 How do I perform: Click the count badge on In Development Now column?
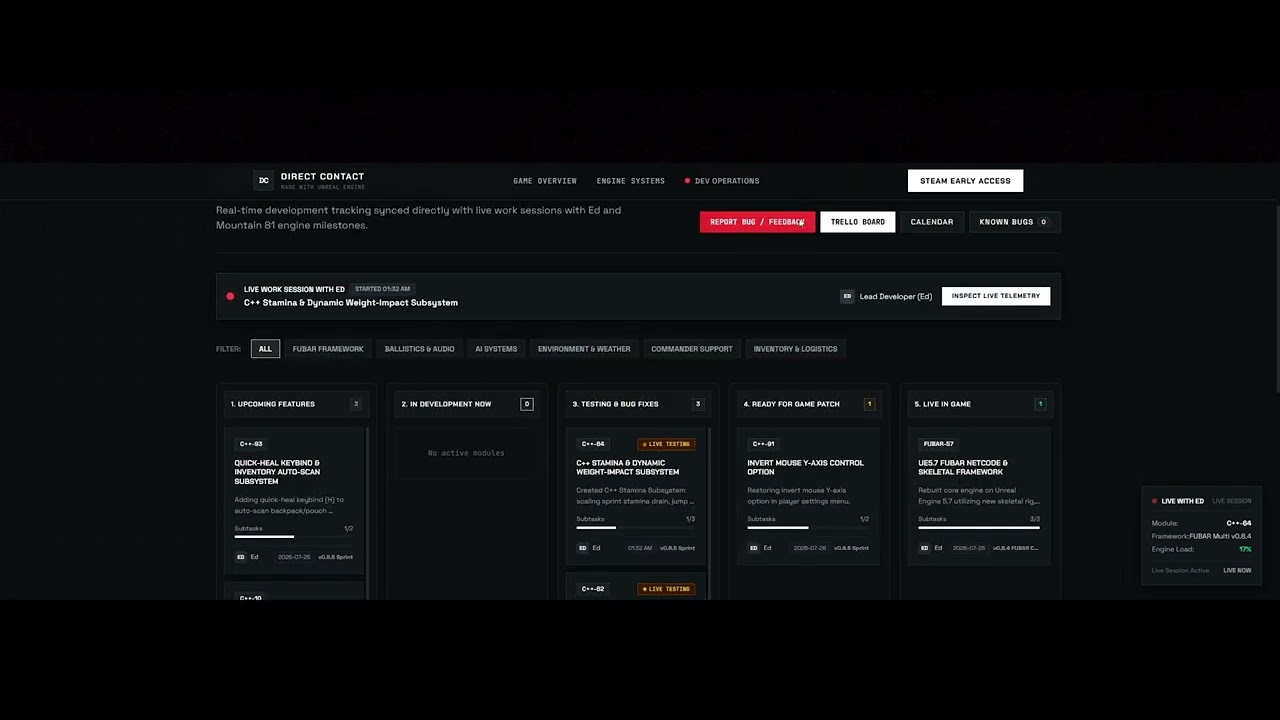527,404
